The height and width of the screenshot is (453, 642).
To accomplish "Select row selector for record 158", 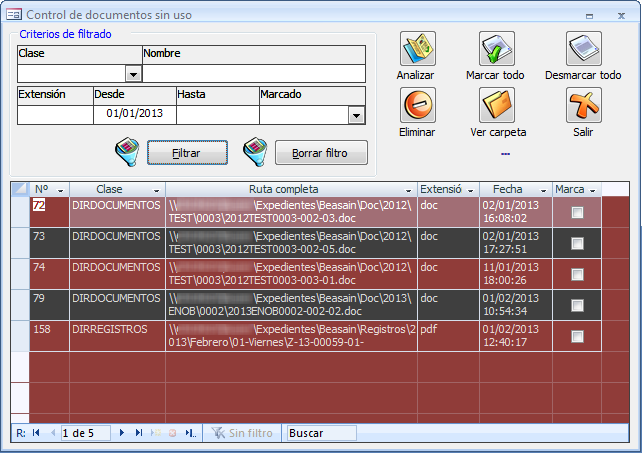I will pyautogui.click(x=20, y=336).
